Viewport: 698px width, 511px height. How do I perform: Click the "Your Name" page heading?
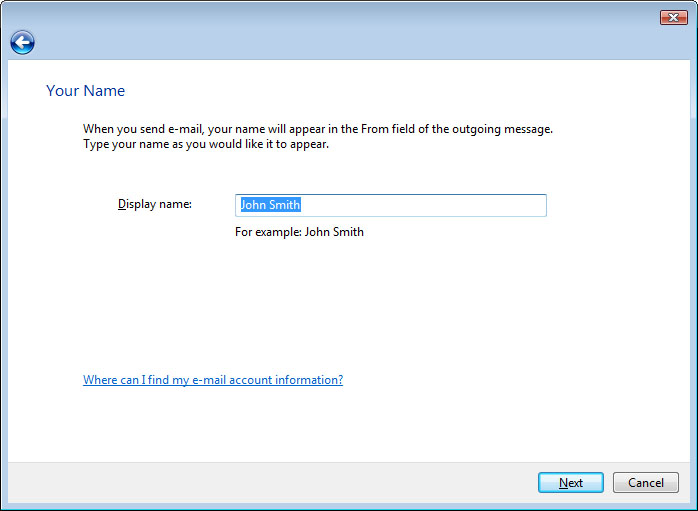point(85,91)
